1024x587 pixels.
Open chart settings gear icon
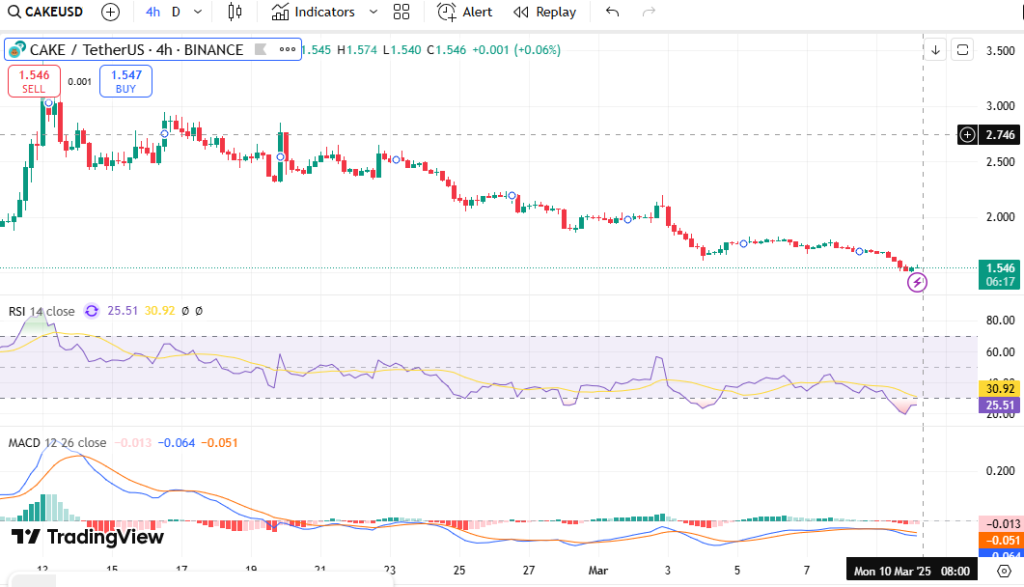click(x=1004, y=571)
